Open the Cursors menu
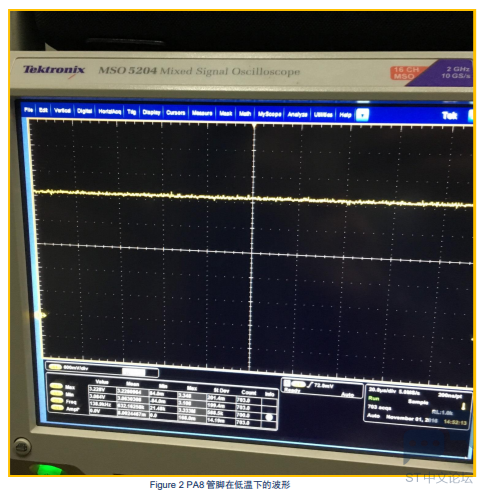This screenshot has height=493, width=482. click(175, 113)
